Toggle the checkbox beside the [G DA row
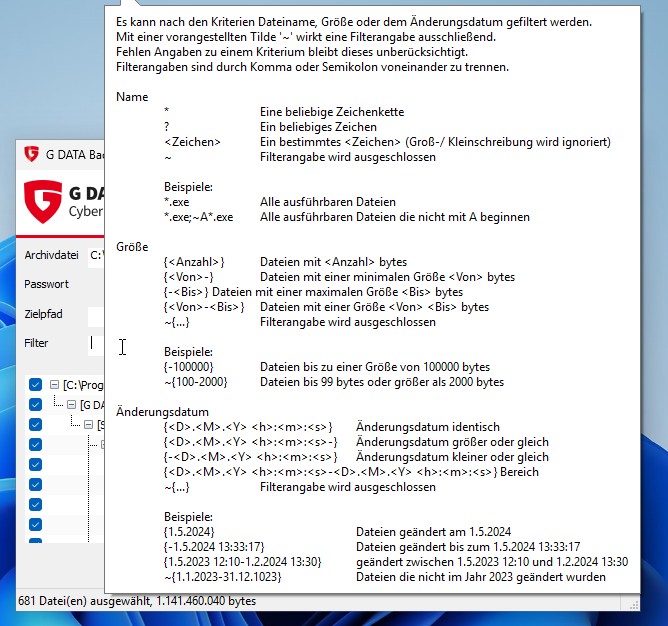 coord(35,404)
